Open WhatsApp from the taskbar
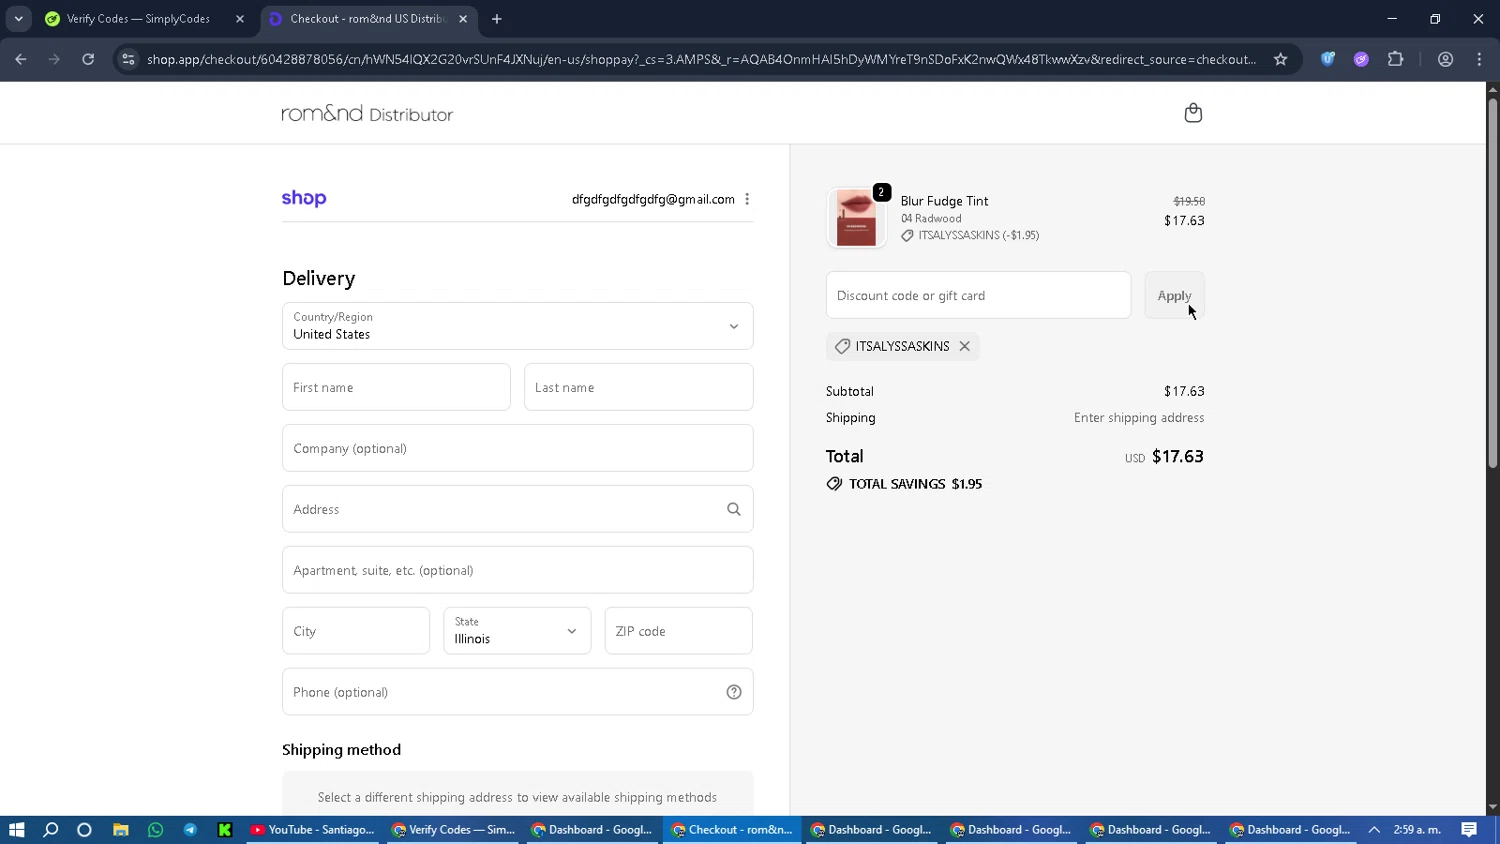The height and width of the screenshot is (844, 1500). click(x=155, y=829)
